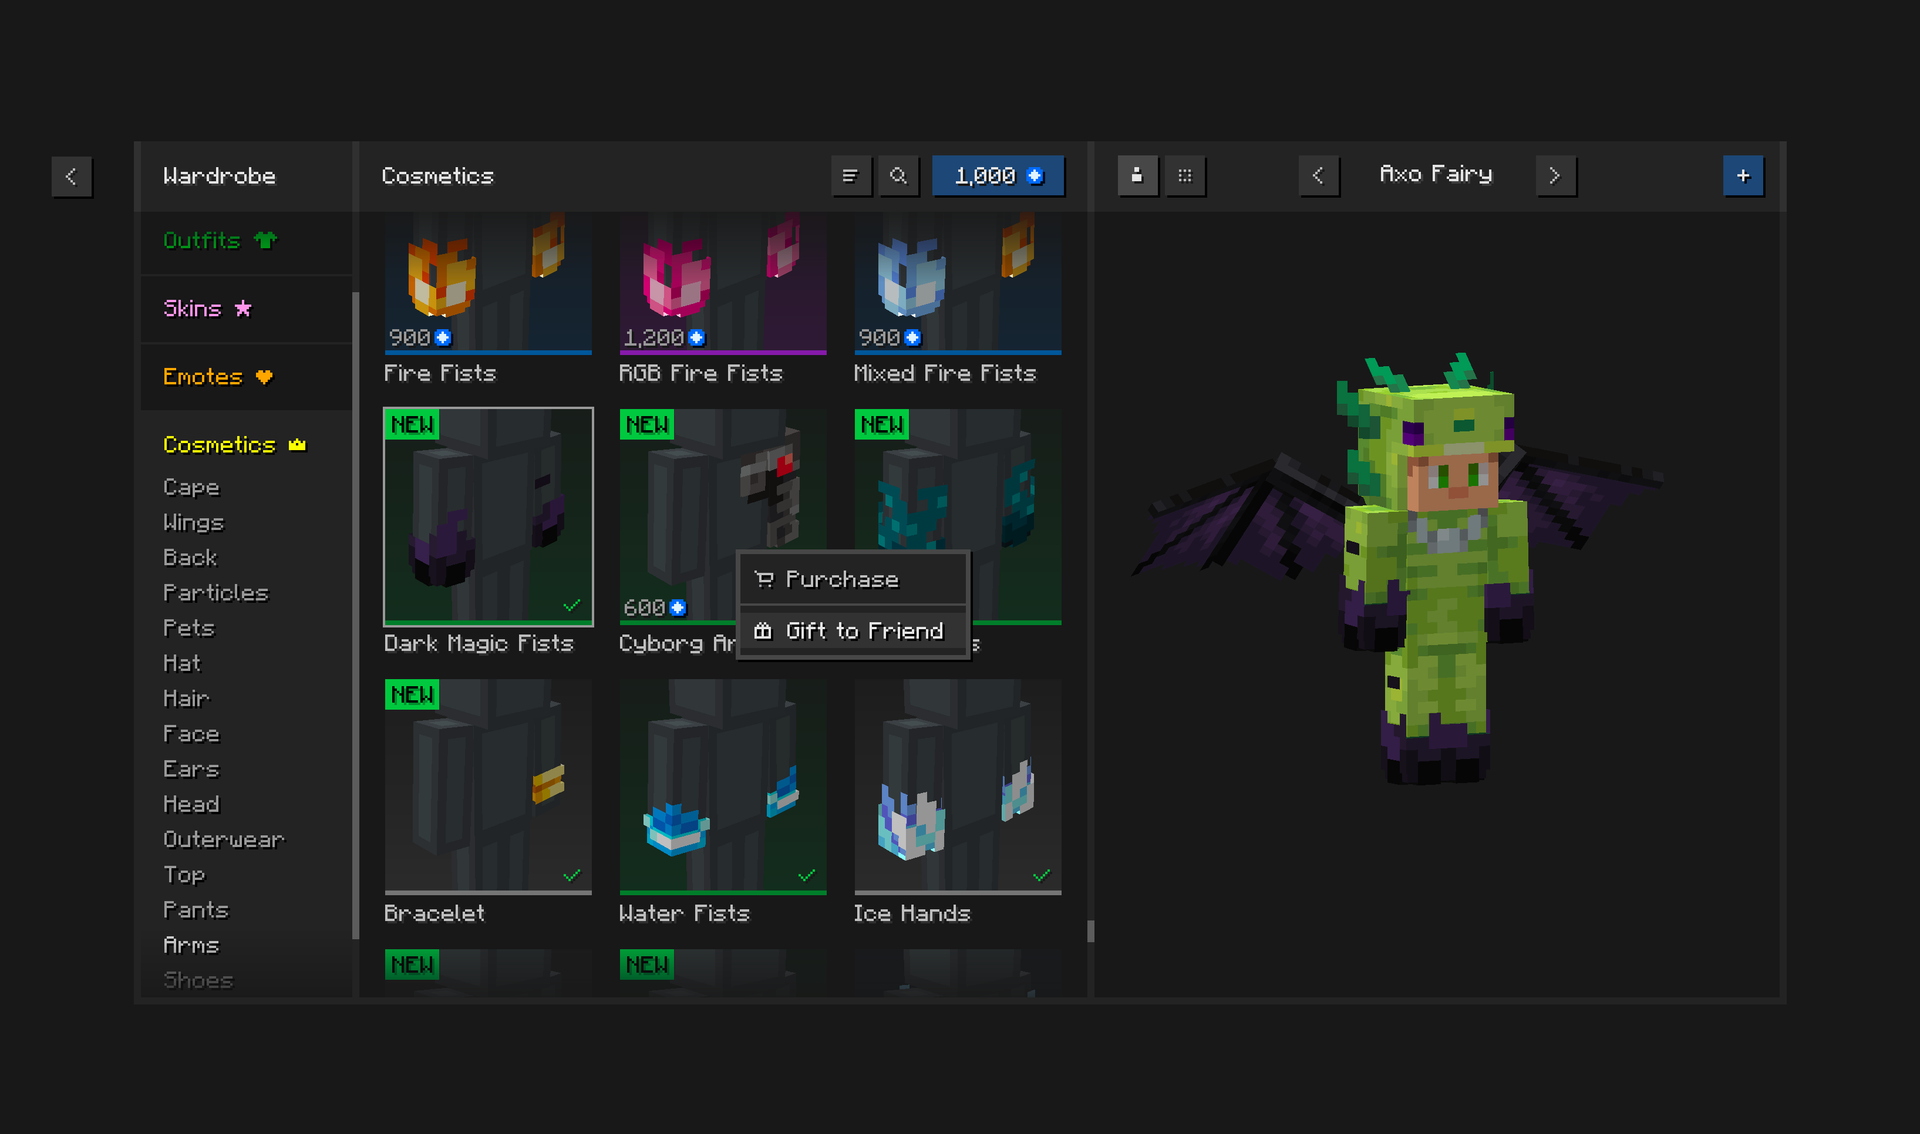
Task: Select the single character preview view
Action: tap(1138, 175)
